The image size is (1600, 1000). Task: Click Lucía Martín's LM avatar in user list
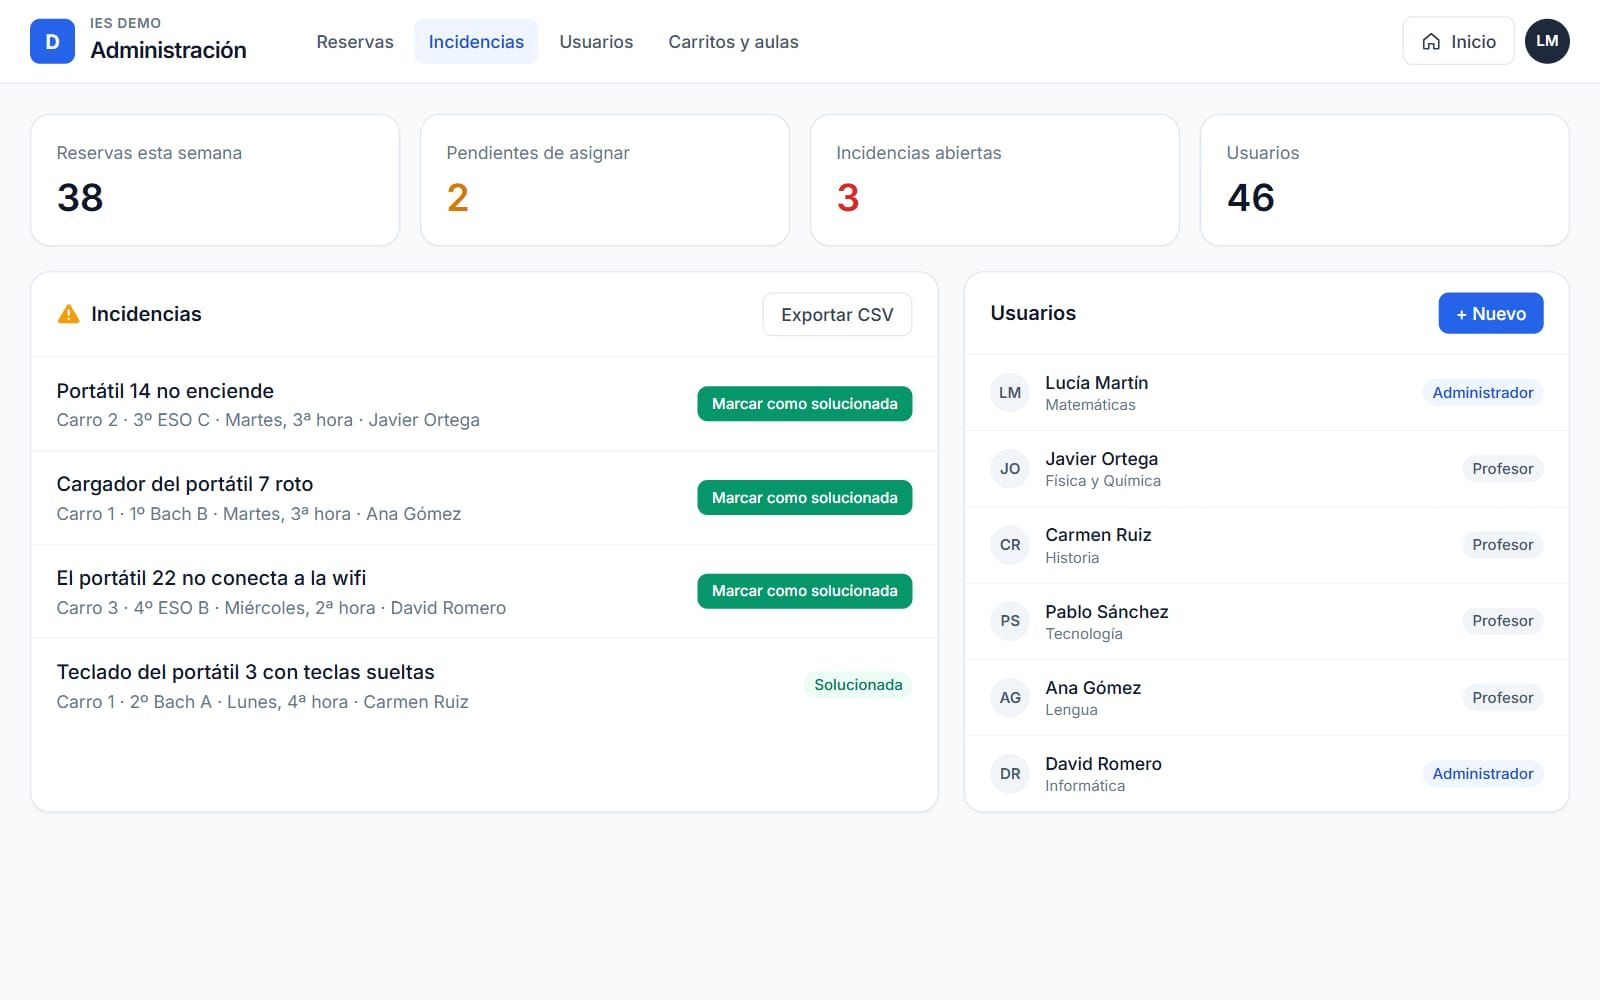1010,393
